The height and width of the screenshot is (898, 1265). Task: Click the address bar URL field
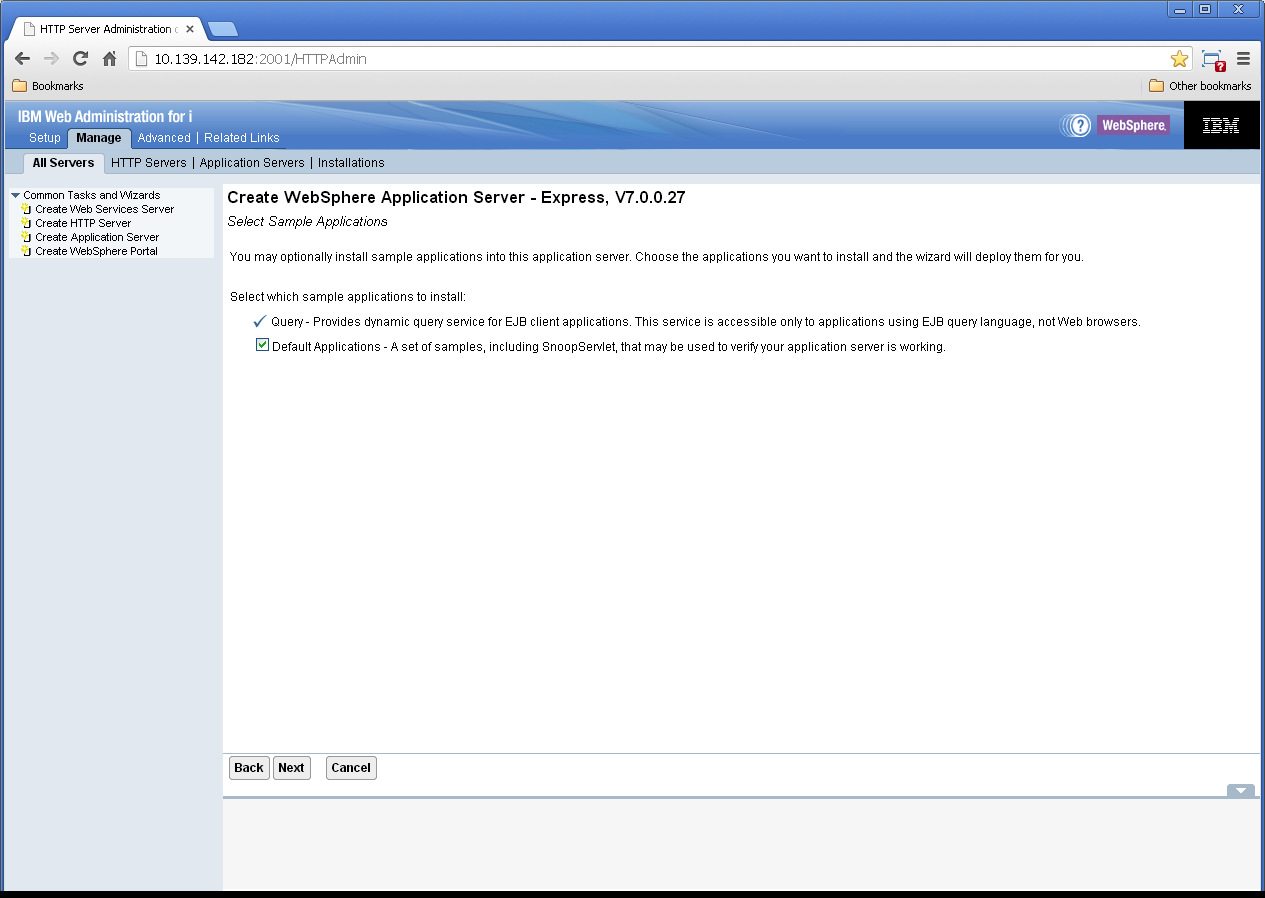pyautogui.click(x=660, y=59)
